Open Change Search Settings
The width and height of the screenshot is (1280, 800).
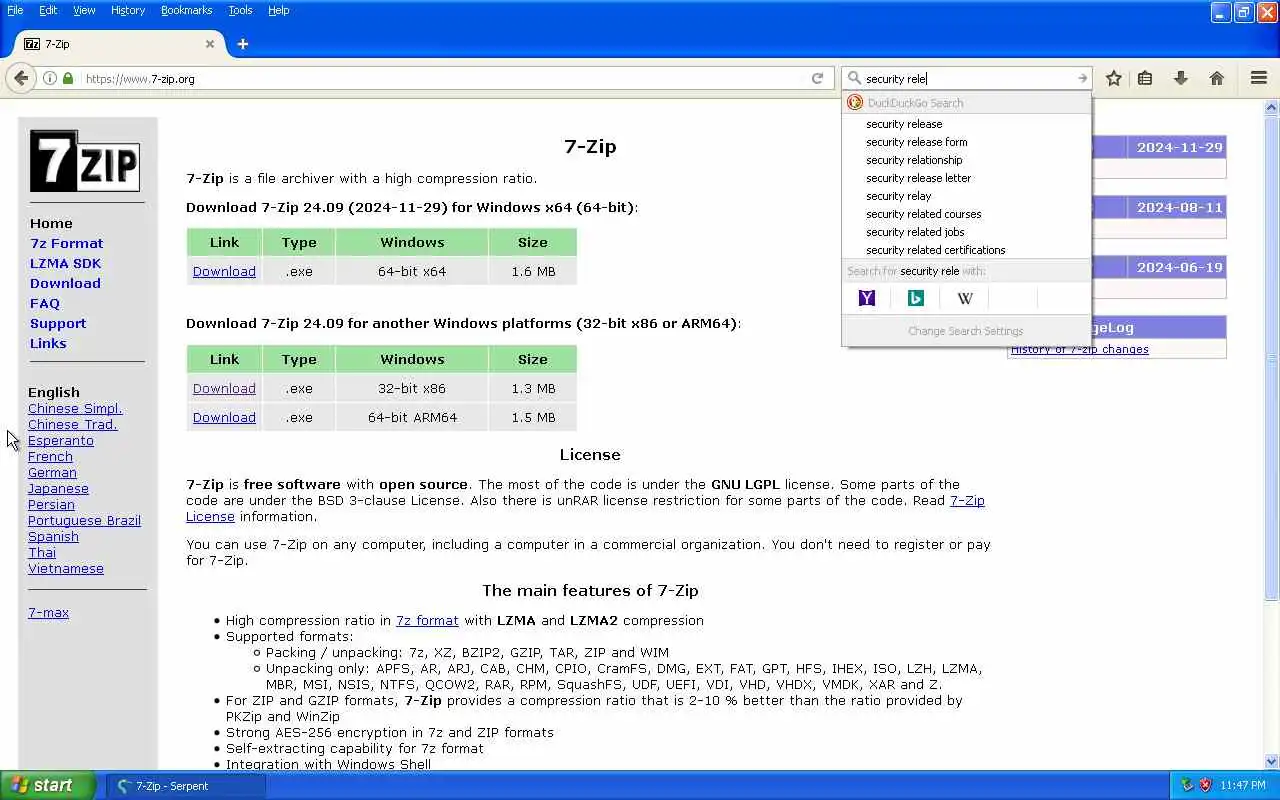(x=966, y=331)
